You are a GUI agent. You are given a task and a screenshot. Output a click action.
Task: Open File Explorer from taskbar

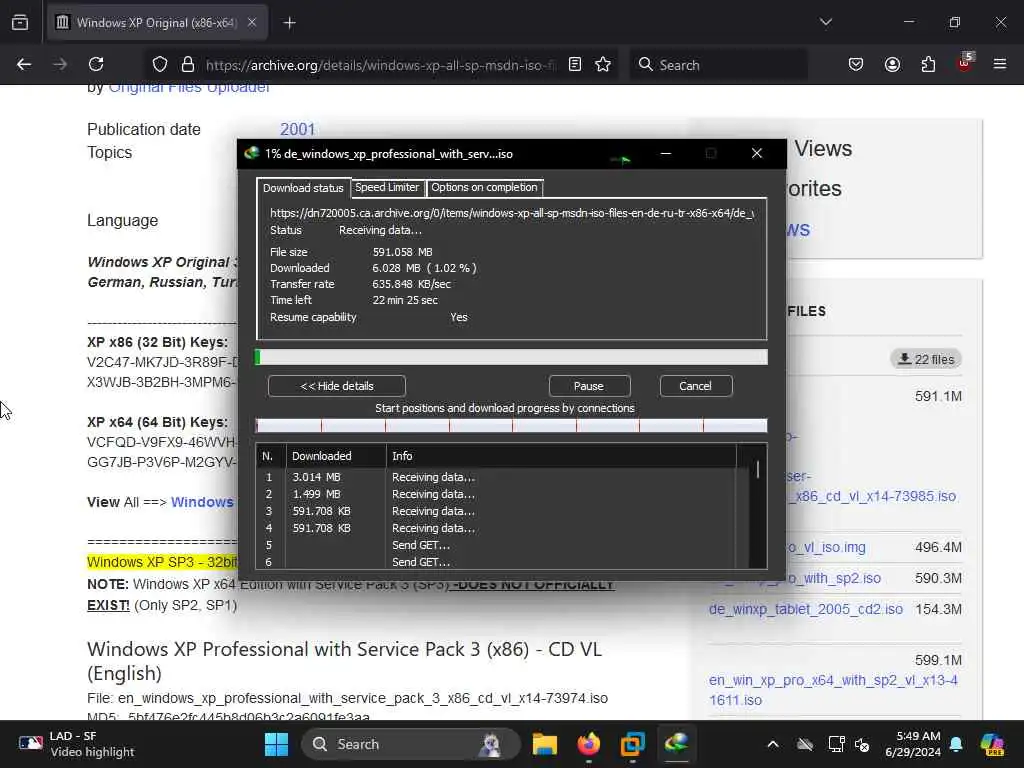coord(545,744)
